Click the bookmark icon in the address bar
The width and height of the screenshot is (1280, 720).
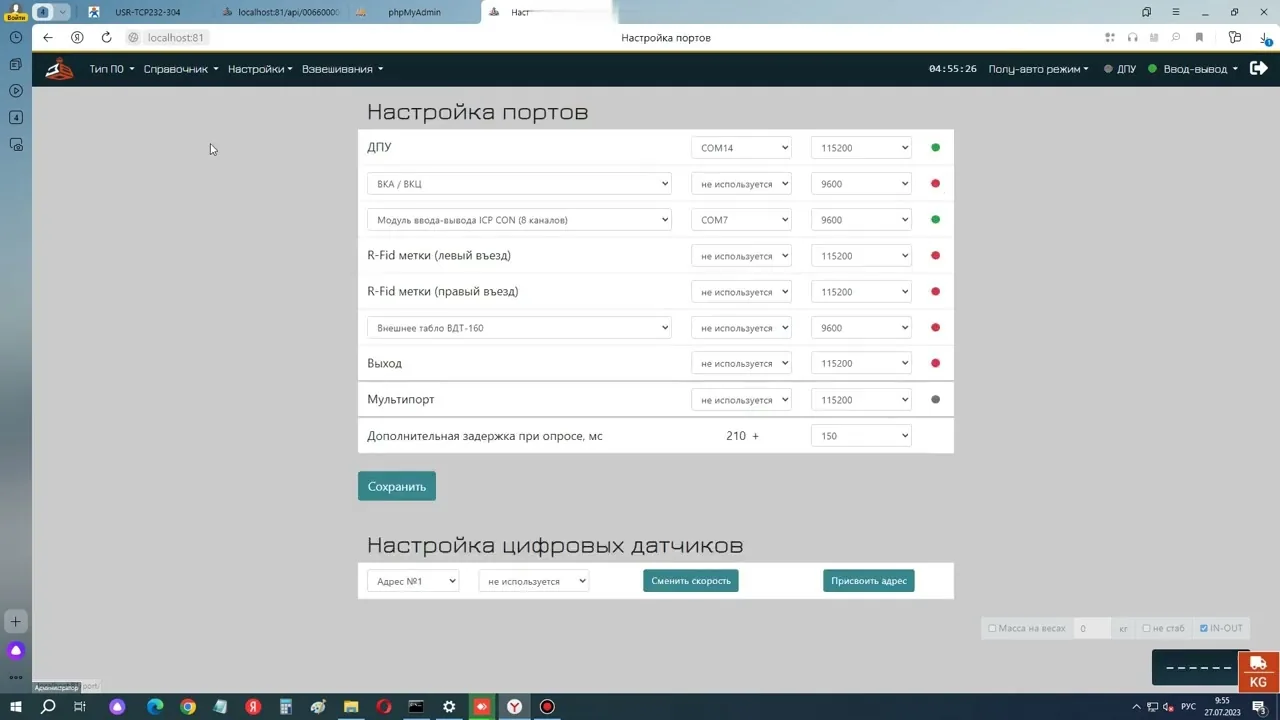point(1199,38)
